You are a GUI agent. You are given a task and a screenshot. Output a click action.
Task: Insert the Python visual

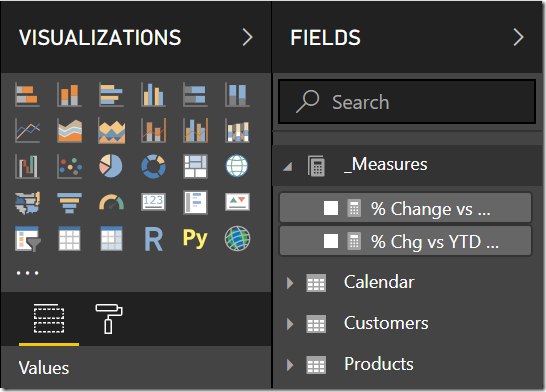pyautogui.click(x=195, y=238)
